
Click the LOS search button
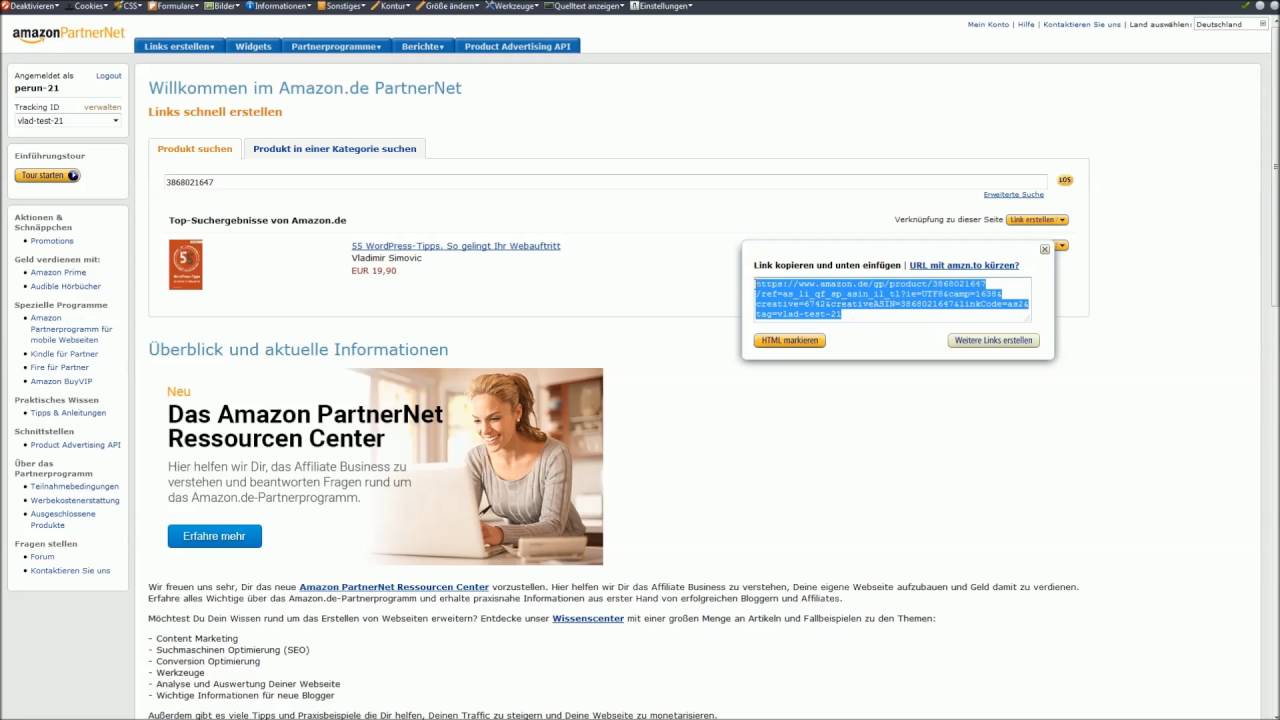tap(1065, 181)
